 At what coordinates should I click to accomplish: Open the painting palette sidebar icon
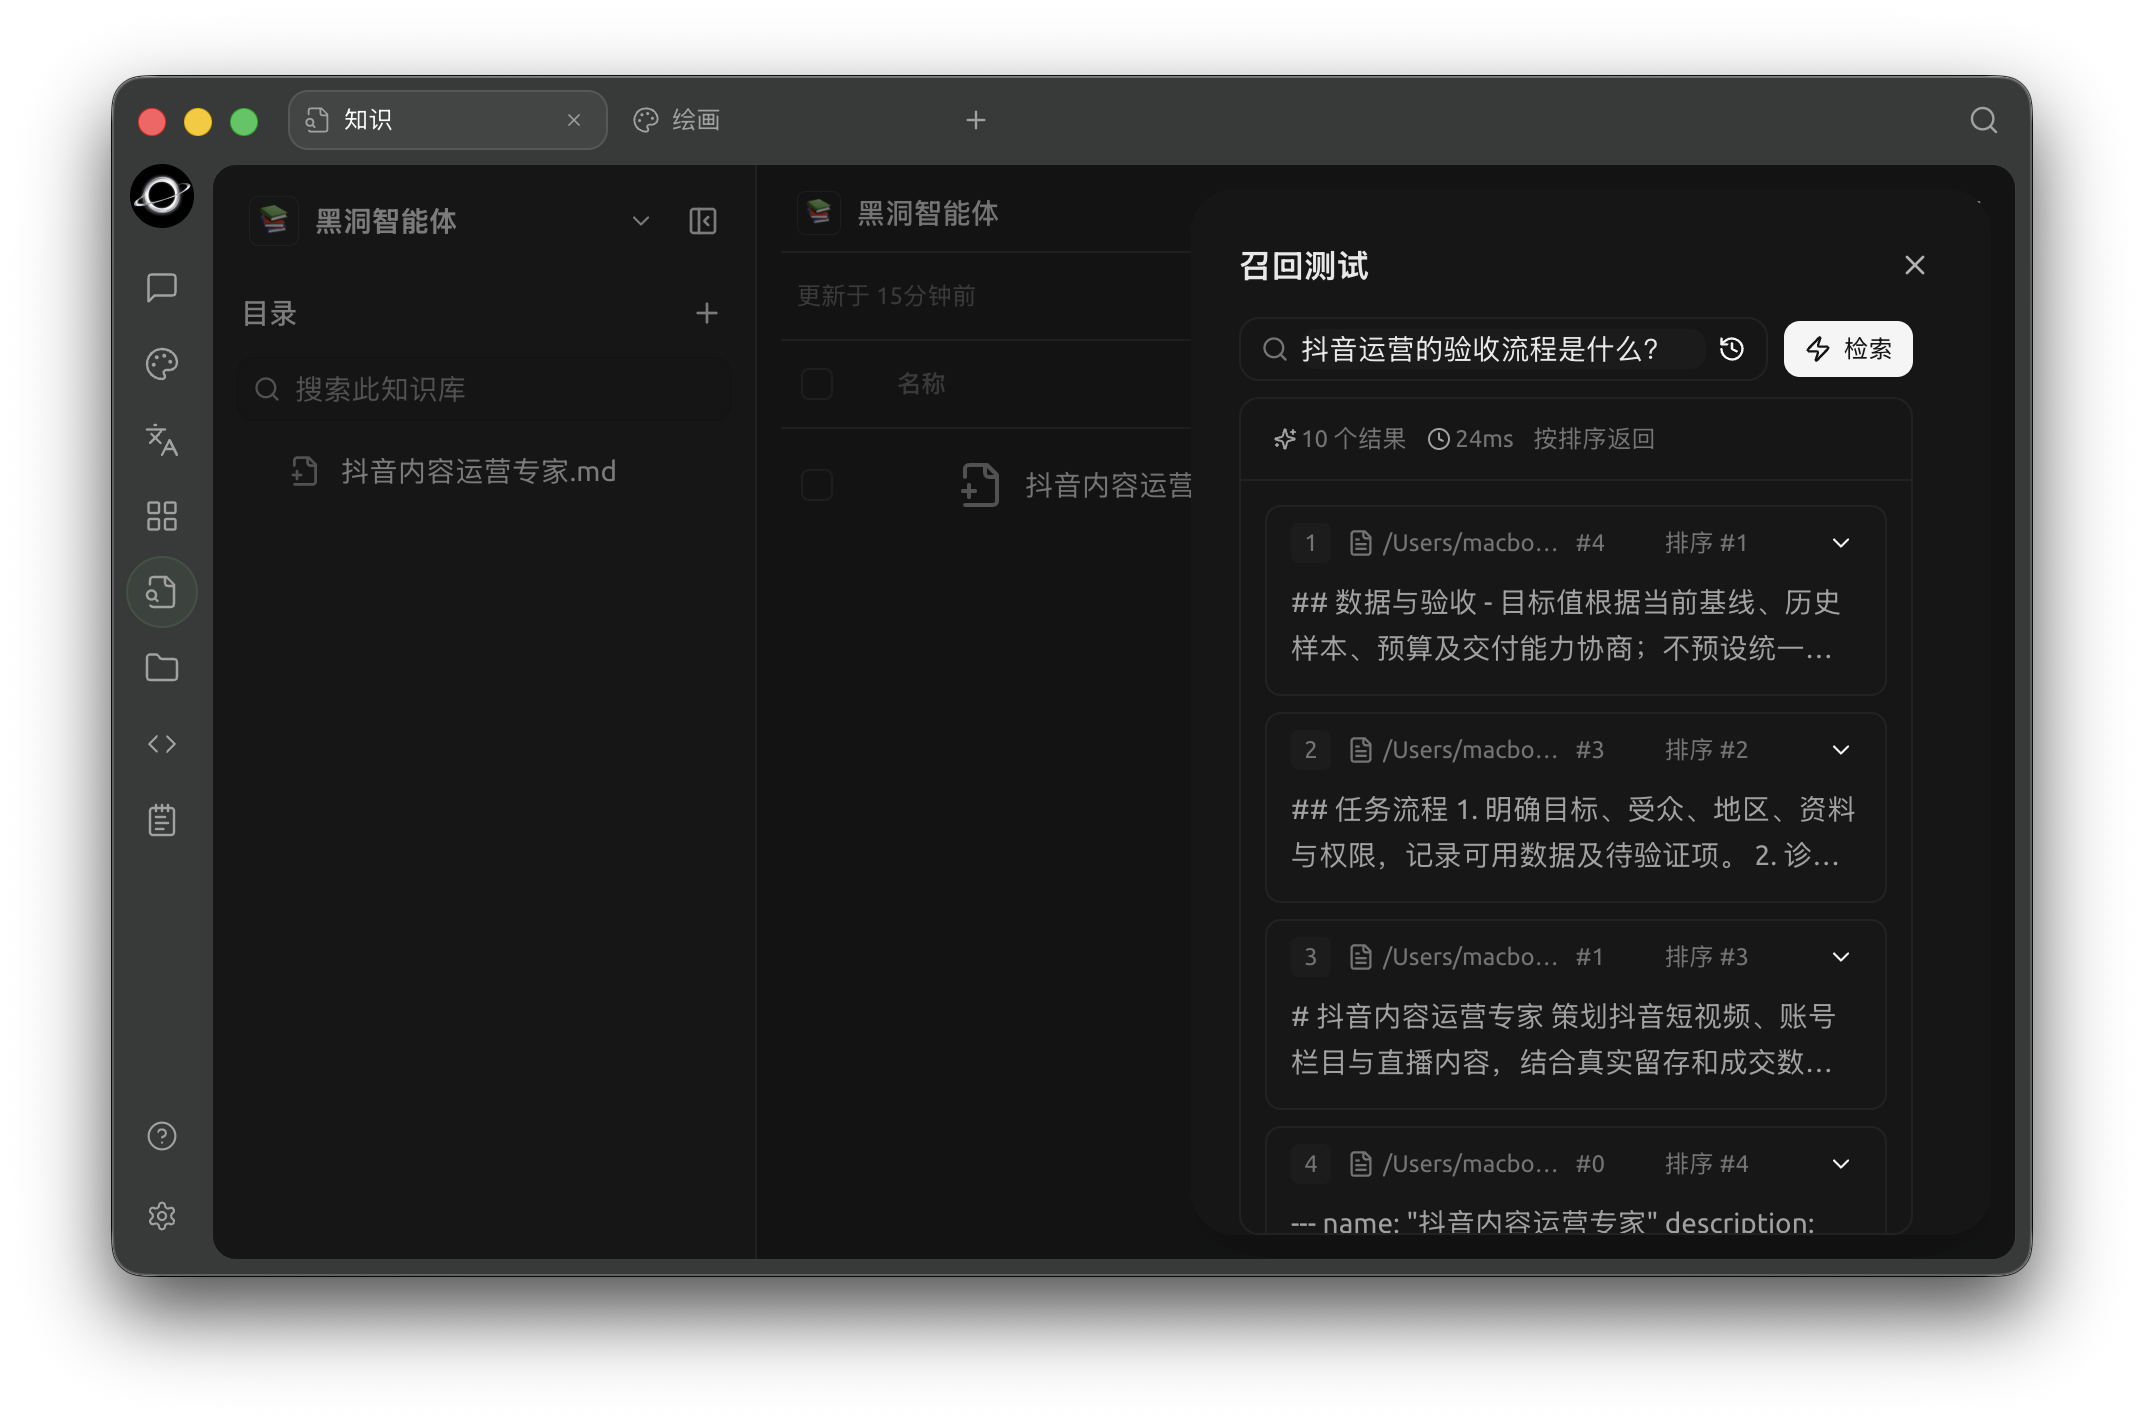tap(162, 364)
